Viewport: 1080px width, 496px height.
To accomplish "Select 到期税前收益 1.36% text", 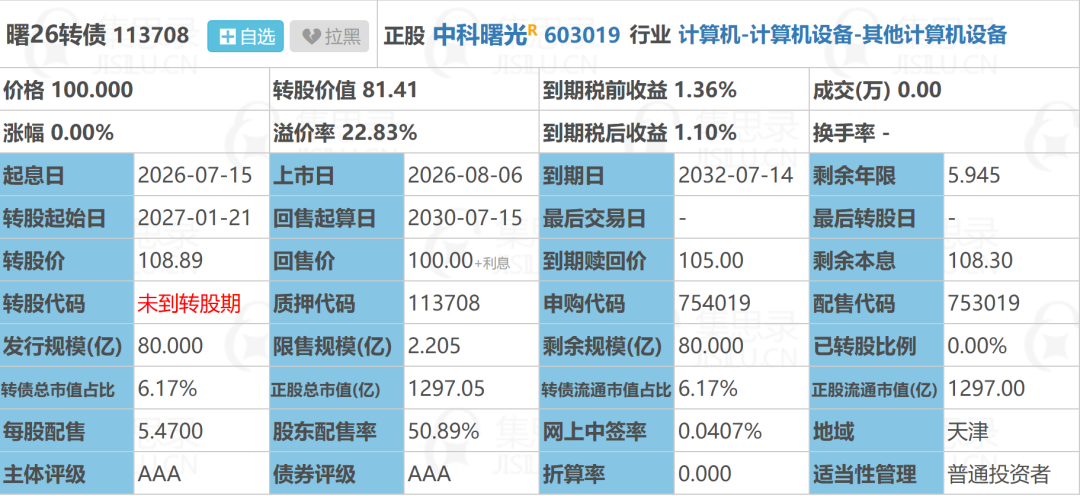I will pyautogui.click(x=640, y=90).
